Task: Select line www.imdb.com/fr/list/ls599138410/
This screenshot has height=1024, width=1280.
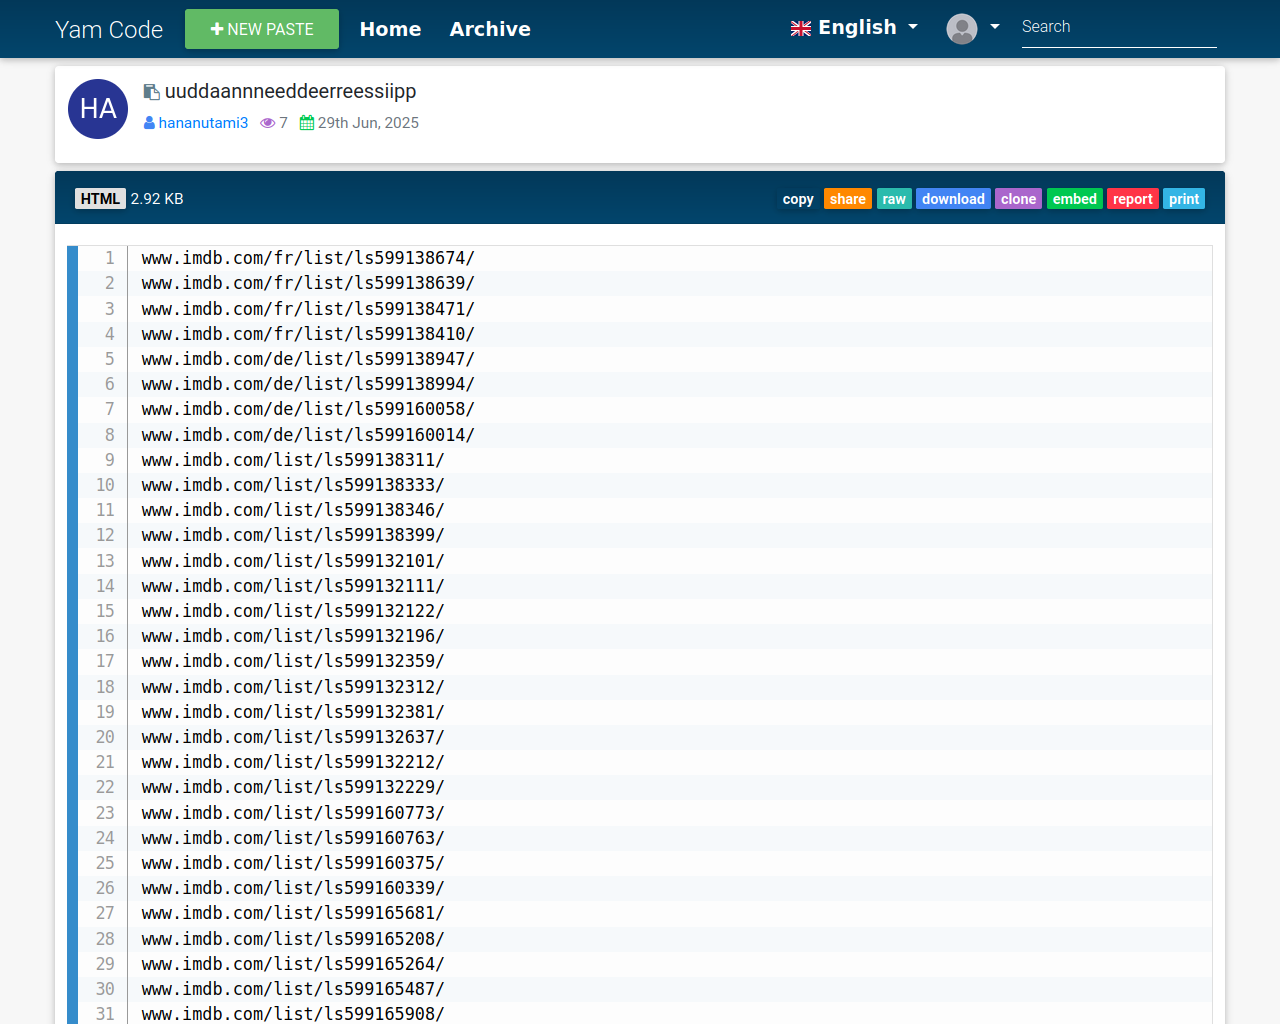Action: [x=308, y=334]
